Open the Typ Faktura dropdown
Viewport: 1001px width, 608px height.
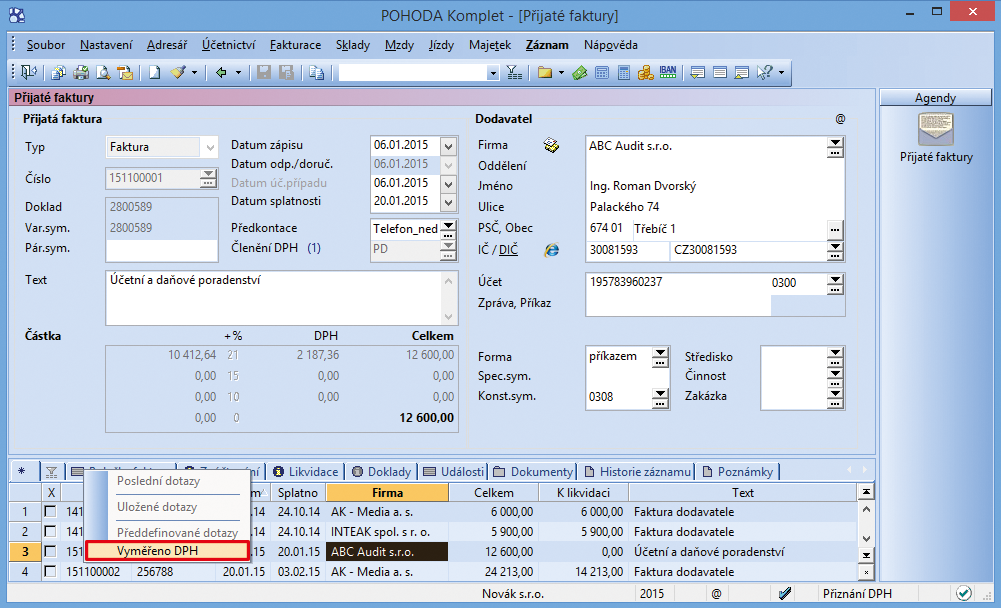[x=209, y=147]
